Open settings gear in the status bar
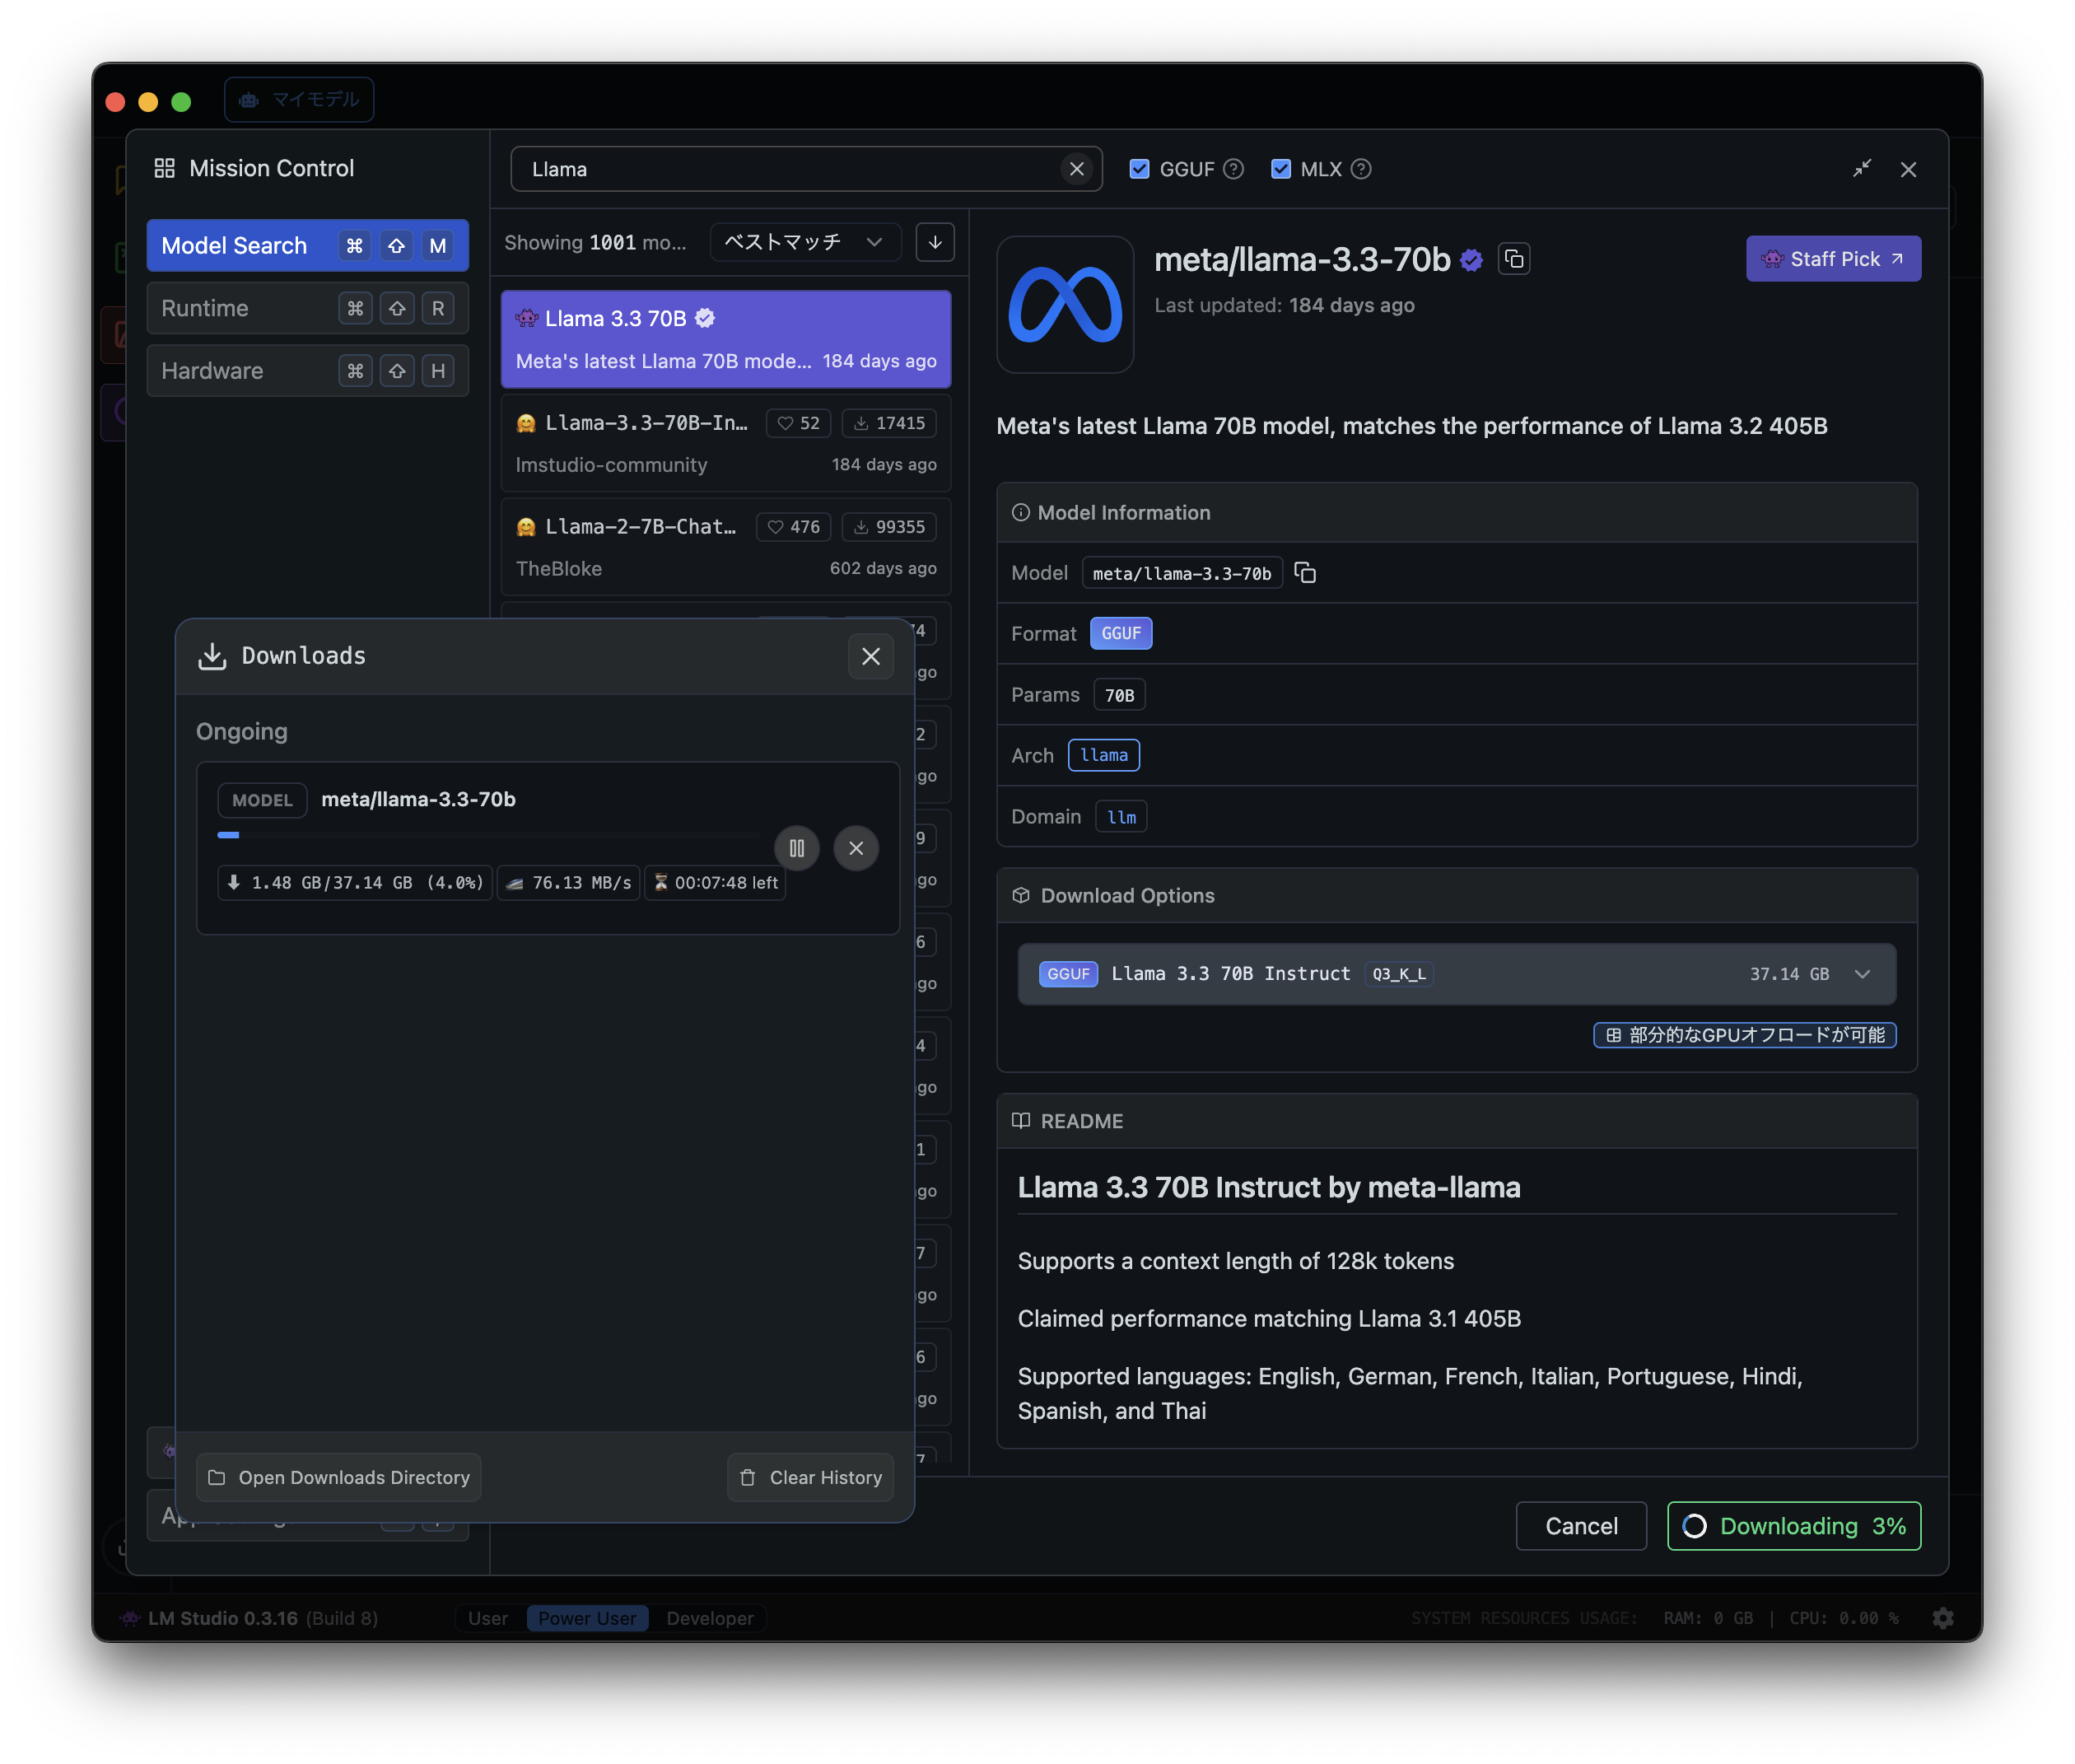 click(x=1942, y=1618)
